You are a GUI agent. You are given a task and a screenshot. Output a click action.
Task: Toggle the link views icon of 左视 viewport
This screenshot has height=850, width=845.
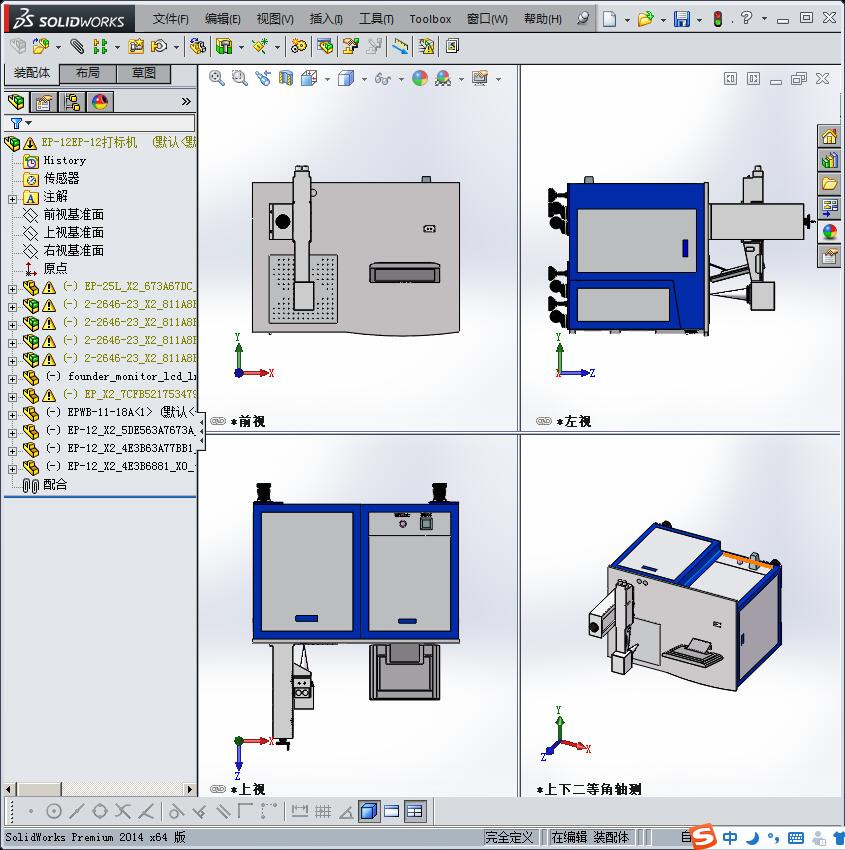pyautogui.click(x=544, y=421)
